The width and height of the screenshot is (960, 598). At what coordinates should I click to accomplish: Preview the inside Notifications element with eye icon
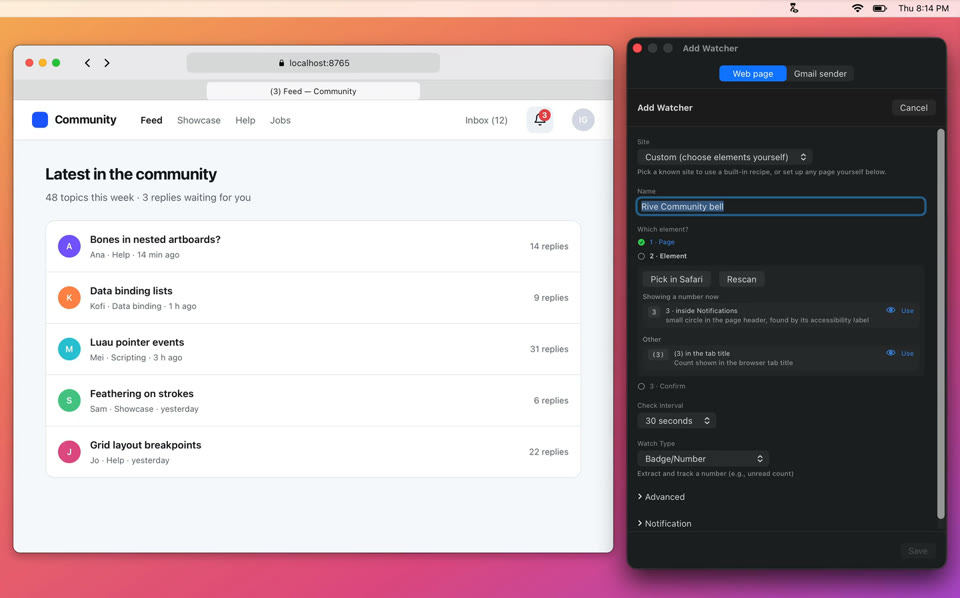tap(890, 310)
